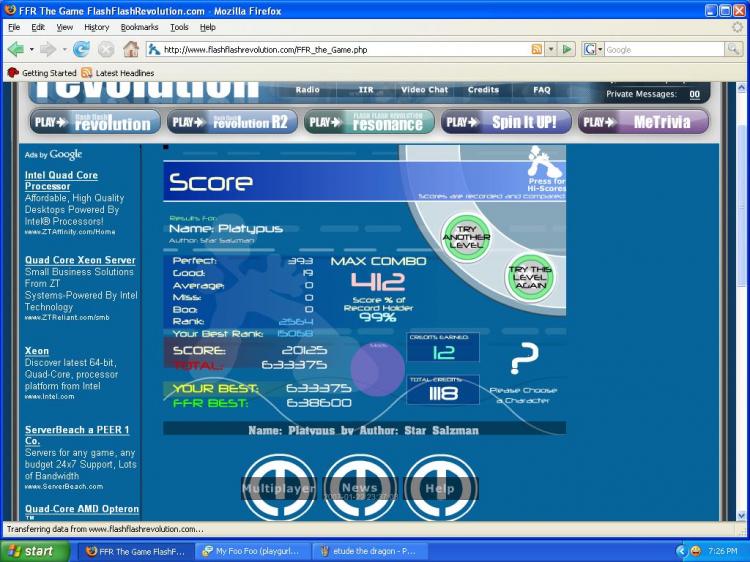Open the Intel Quad Core Processor ad link
Screen dimensions: 750x562
click(x=61, y=181)
